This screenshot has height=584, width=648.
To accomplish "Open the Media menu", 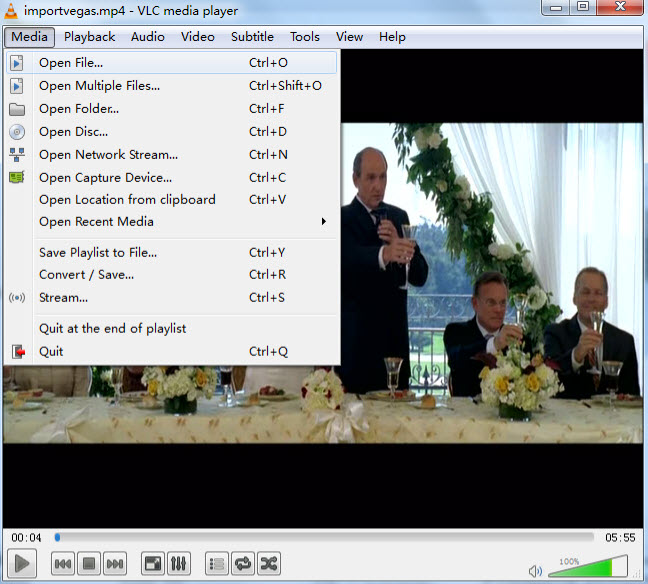I will click(x=29, y=37).
